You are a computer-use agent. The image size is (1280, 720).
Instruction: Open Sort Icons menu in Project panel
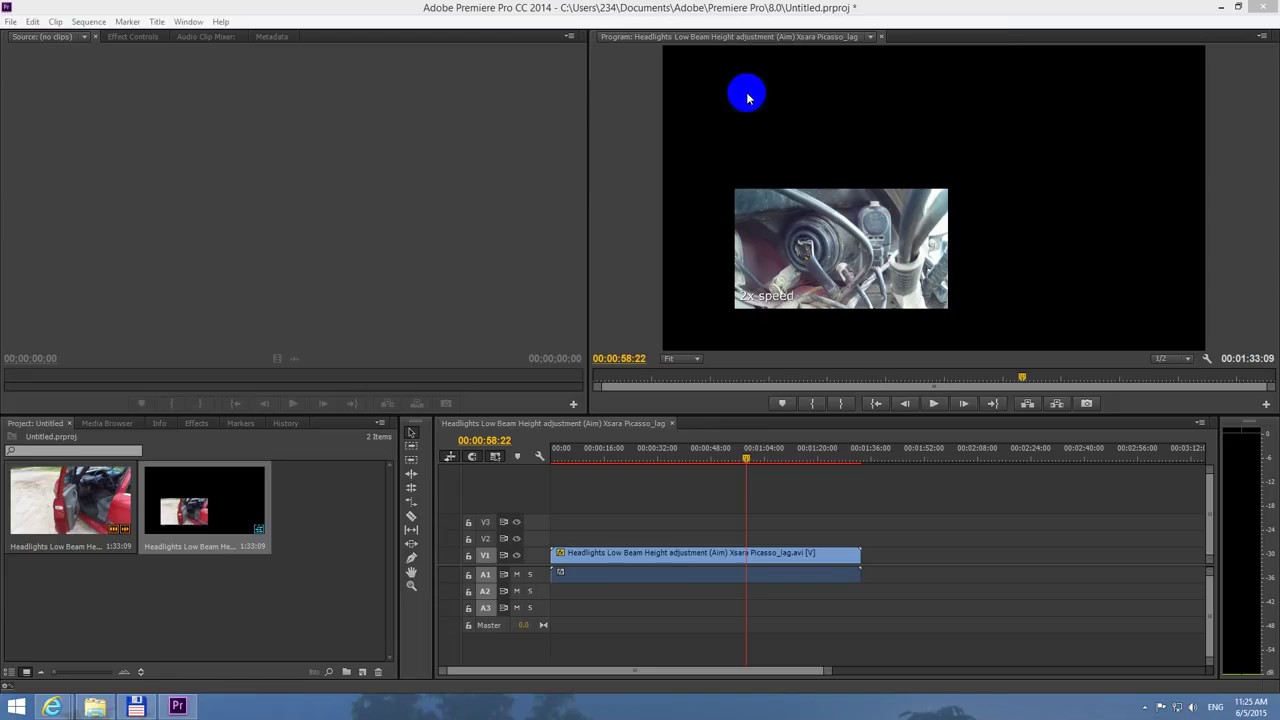140,672
